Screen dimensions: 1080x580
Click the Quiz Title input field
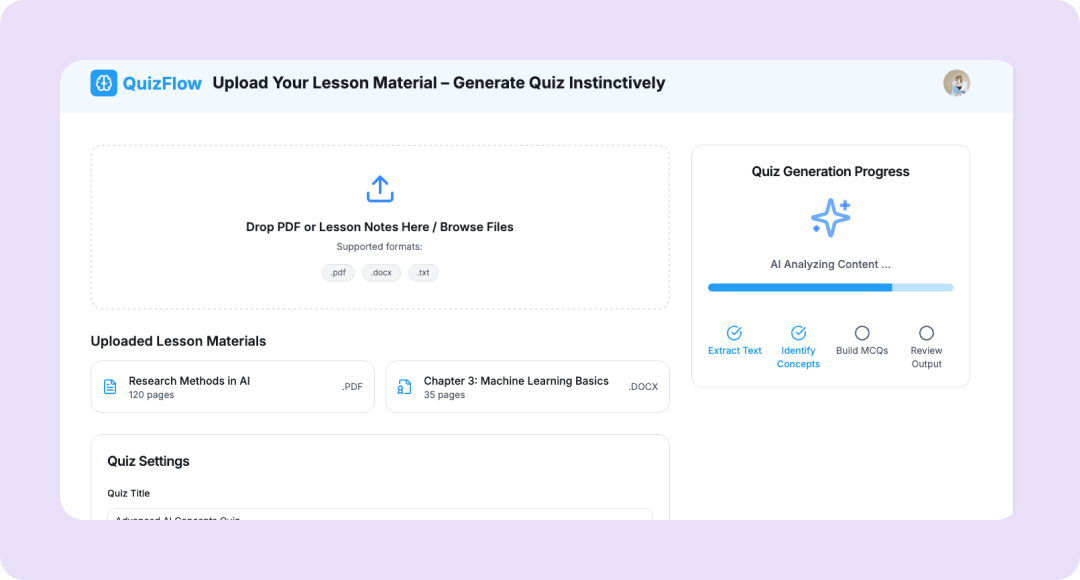point(380,514)
